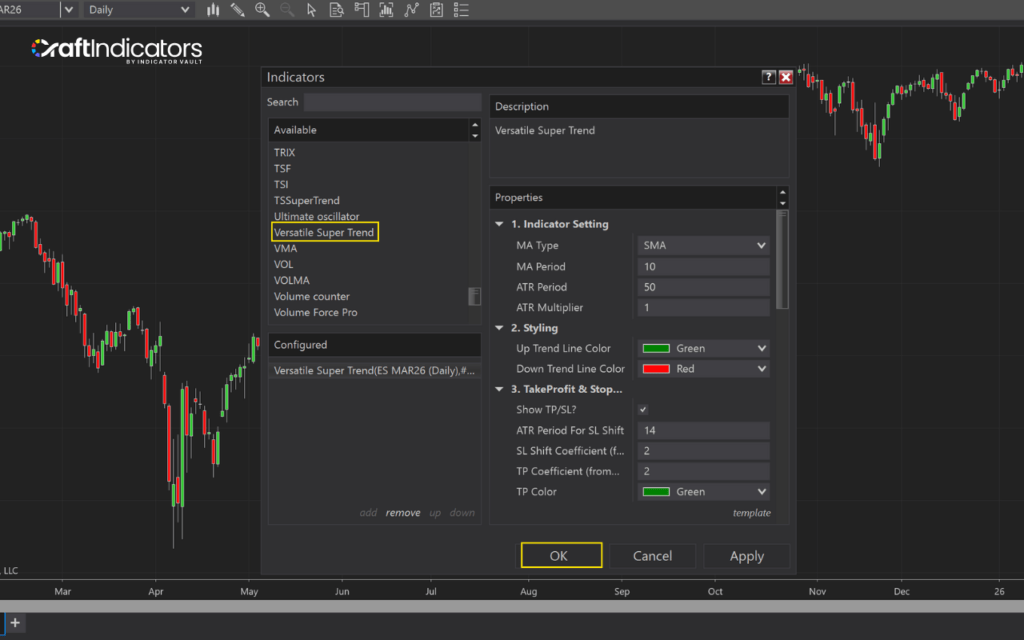This screenshot has height=640, width=1024.
Task: Collapse the 2. Styling section
Action: [499, 327]
